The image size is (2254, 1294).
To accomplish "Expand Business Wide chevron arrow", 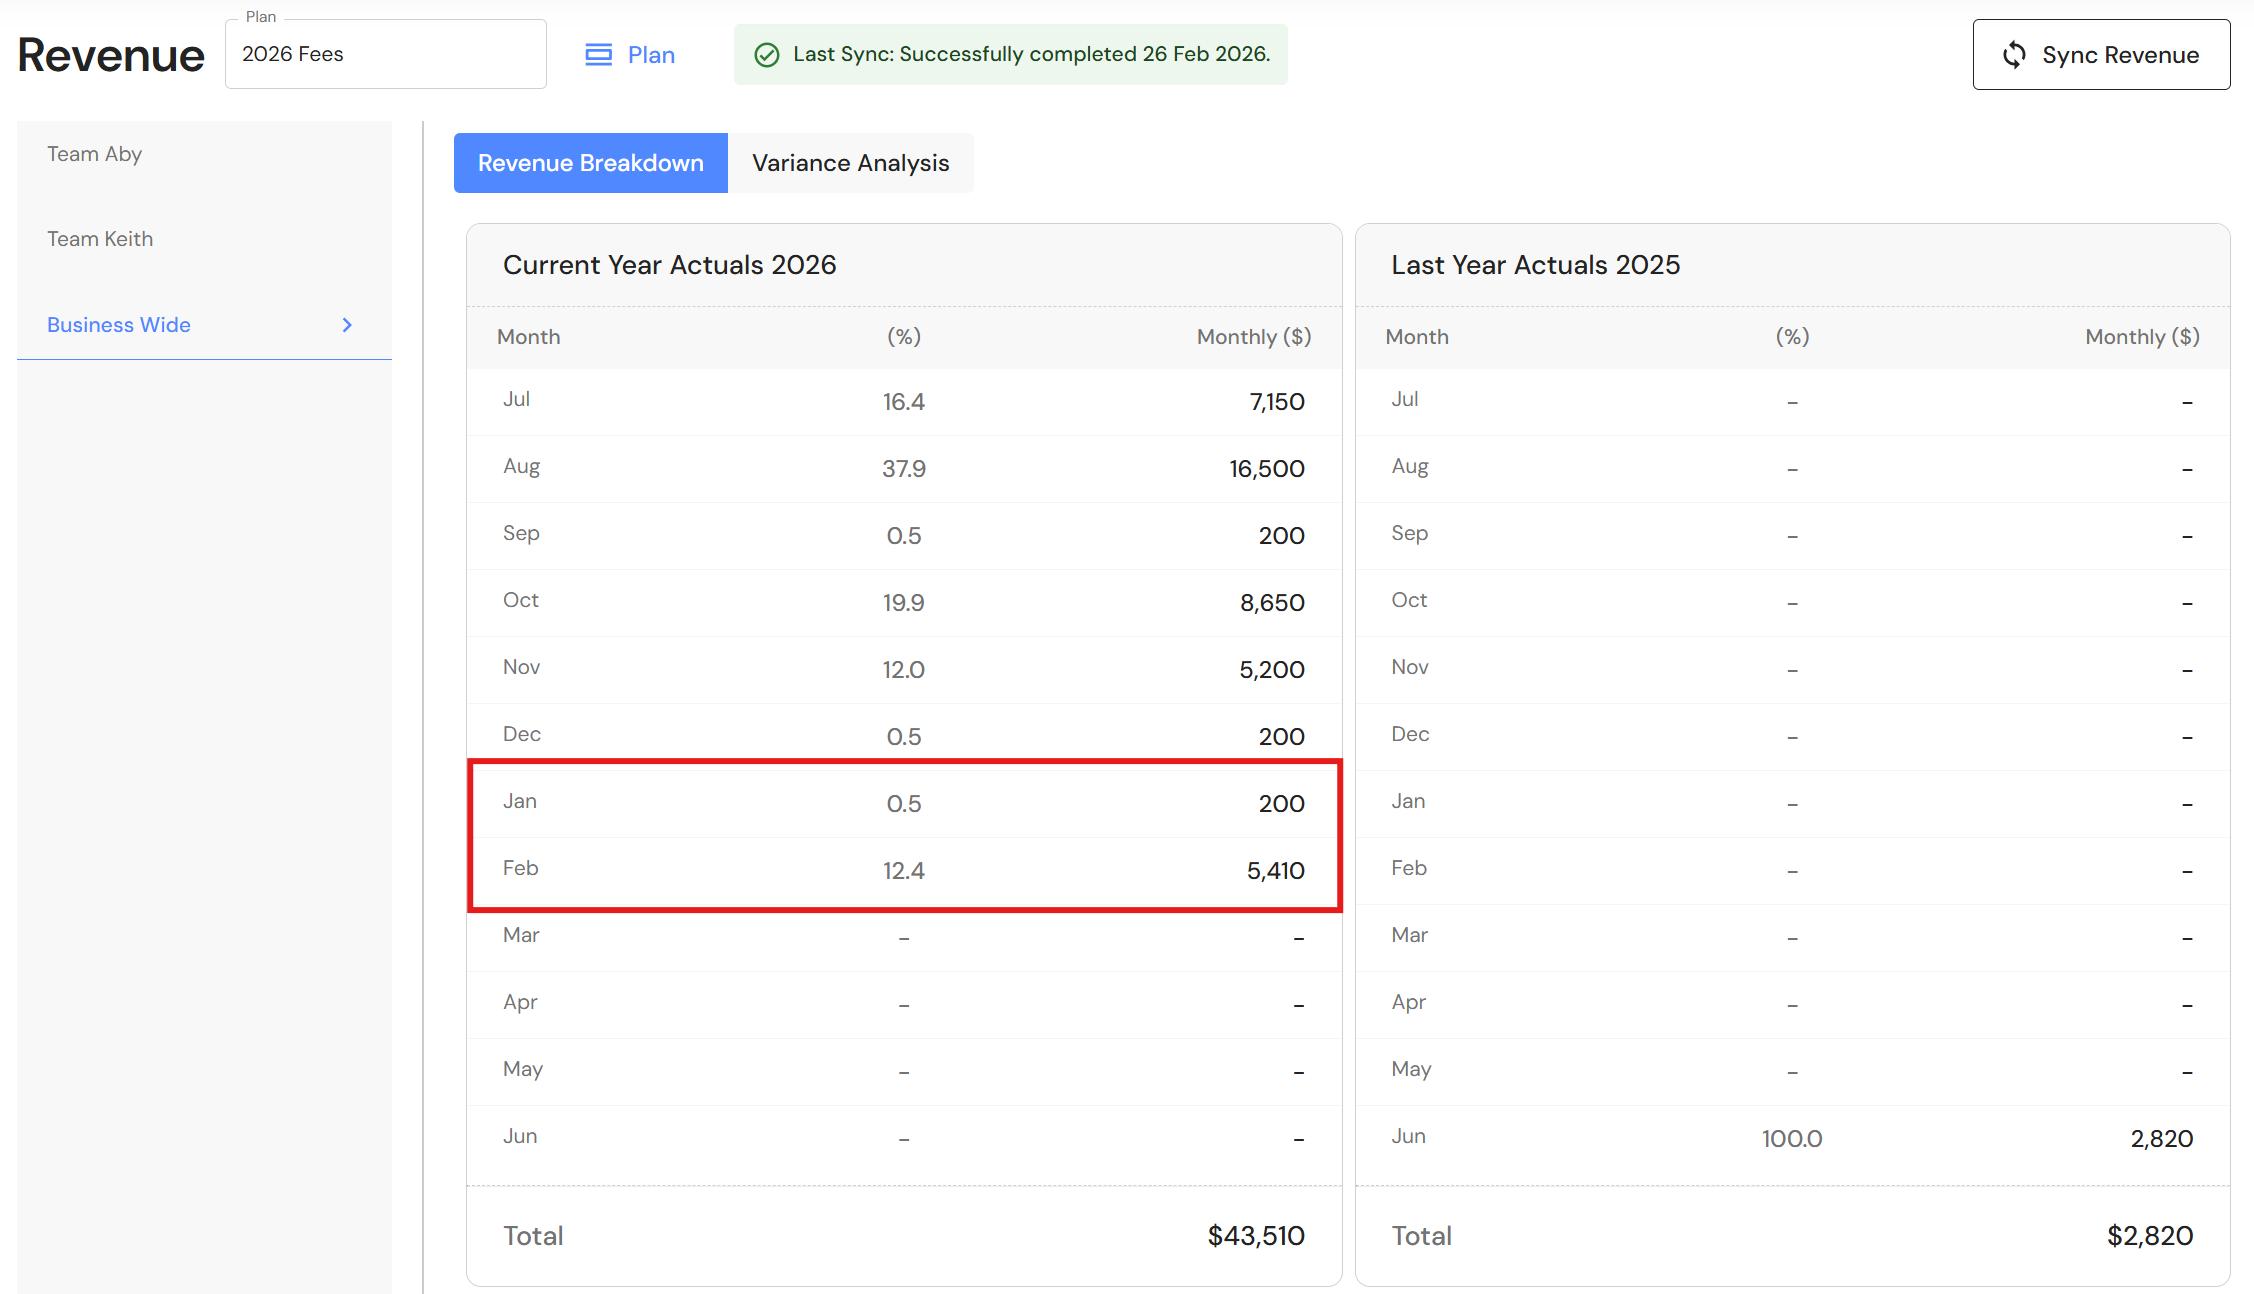I will coord(347,325).
